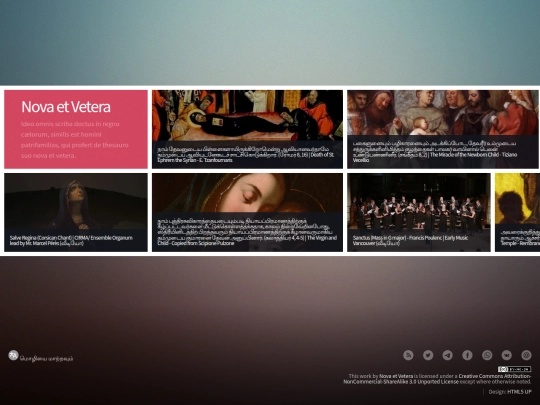The image size is (540, 405).
Task: Open The Miracle of the Newborn Child tile
Action: click(443, 129)
